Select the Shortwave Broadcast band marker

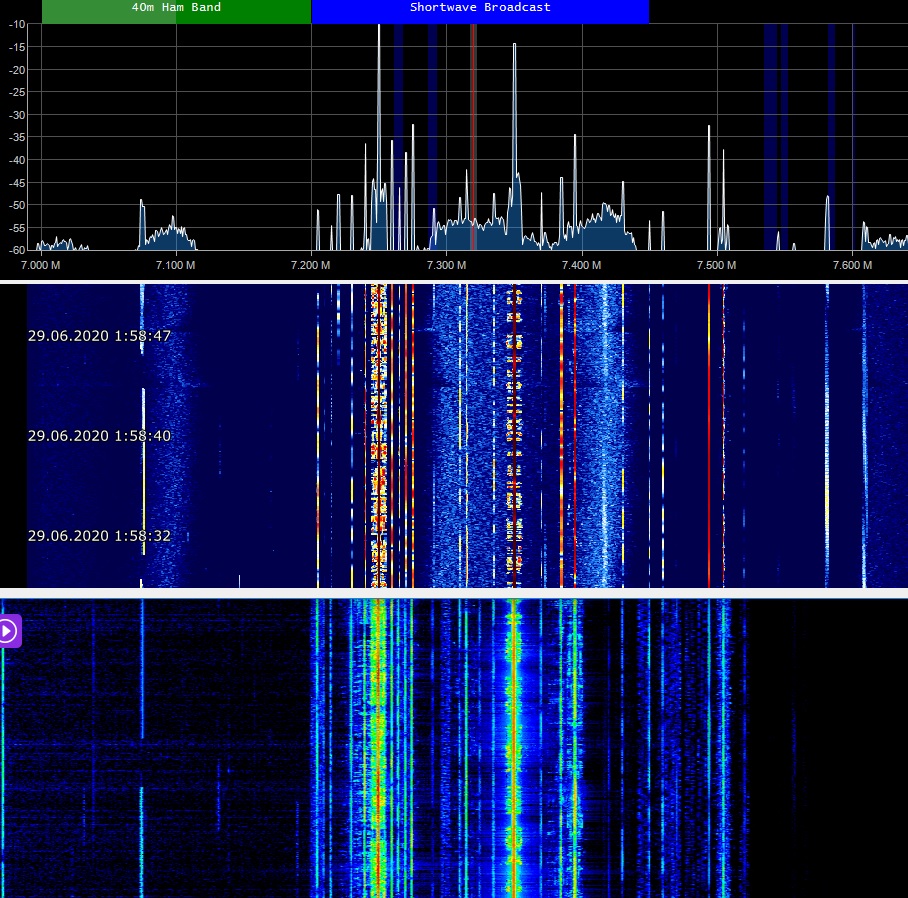(480, 11)
